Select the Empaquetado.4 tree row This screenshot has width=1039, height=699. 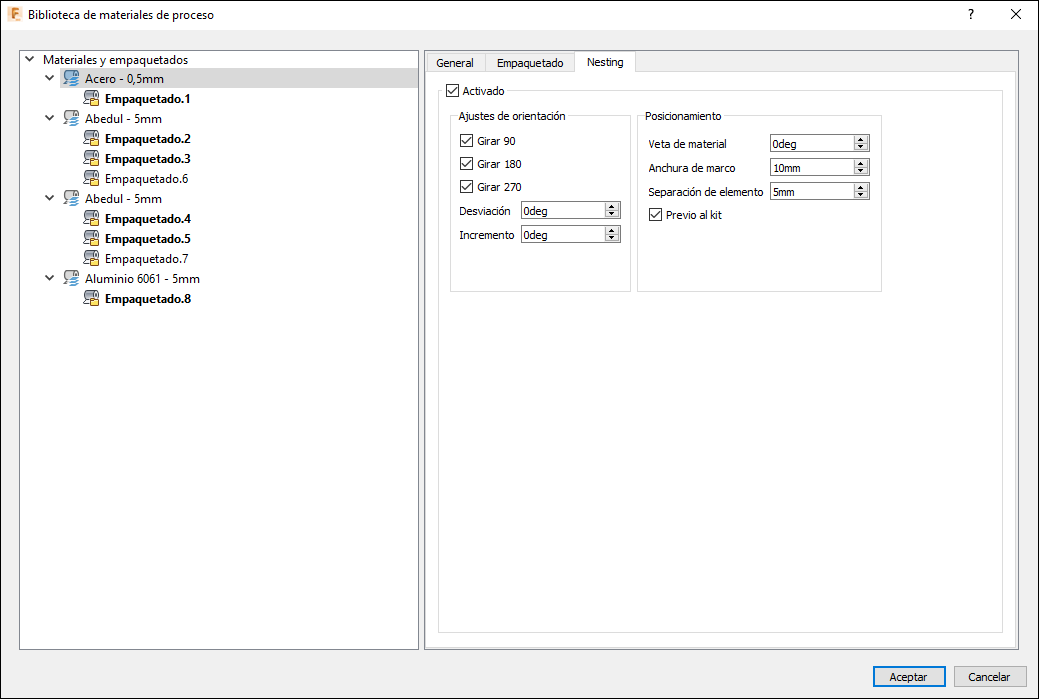[148, 219]
